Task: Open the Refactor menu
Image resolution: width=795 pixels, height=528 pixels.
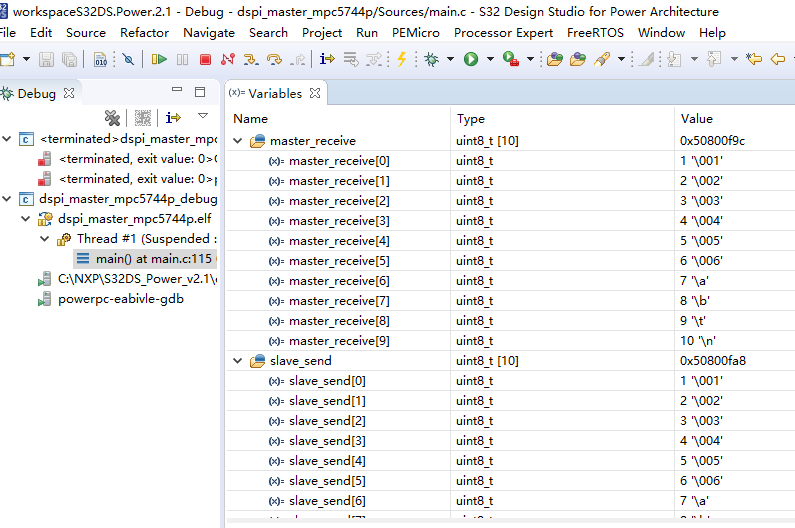Action: coord(144,32)
